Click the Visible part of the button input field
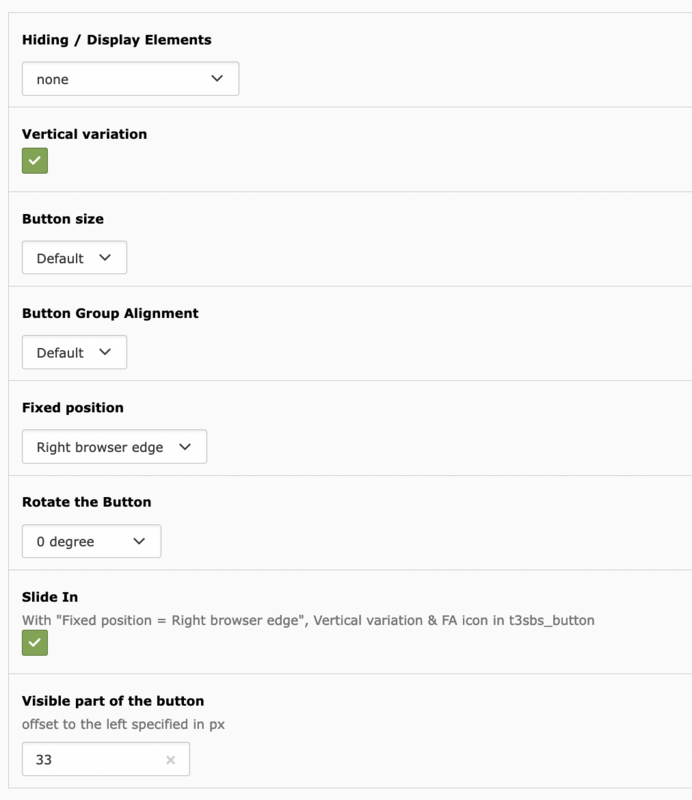Image resolution: width=692 pixels, height=800 pixels. pyautogui.click(x=106, y=759)
